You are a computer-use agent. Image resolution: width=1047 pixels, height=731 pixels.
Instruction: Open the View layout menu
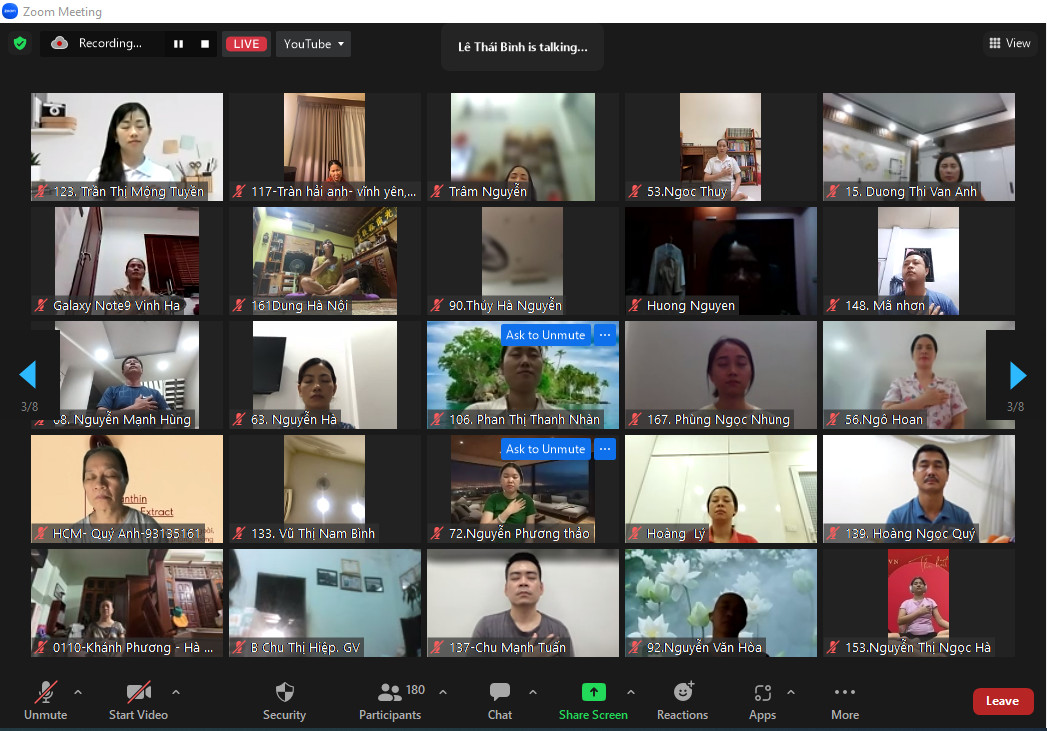tap(1010, 43)
